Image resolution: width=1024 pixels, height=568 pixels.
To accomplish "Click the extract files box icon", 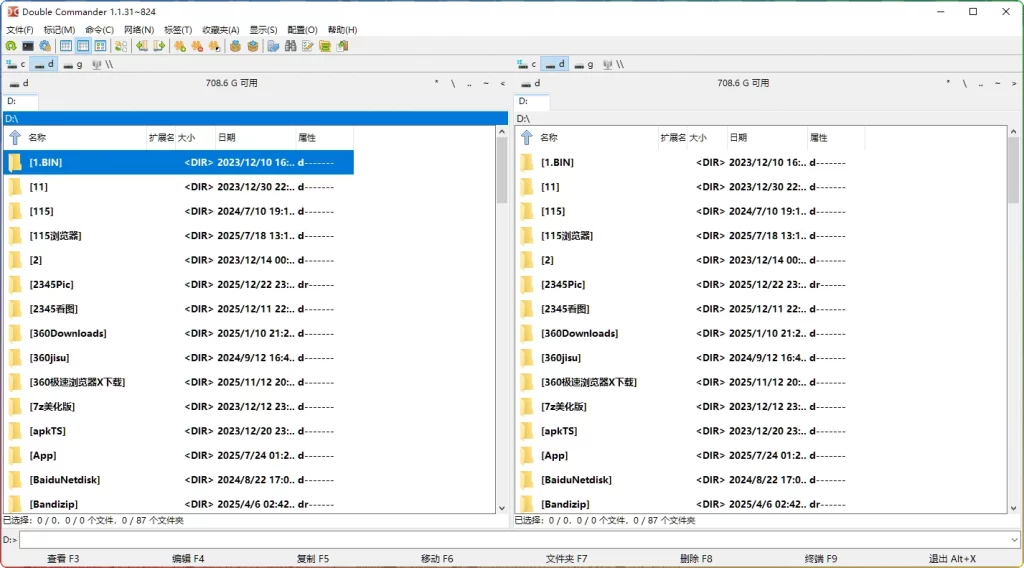I will [253, 46].
